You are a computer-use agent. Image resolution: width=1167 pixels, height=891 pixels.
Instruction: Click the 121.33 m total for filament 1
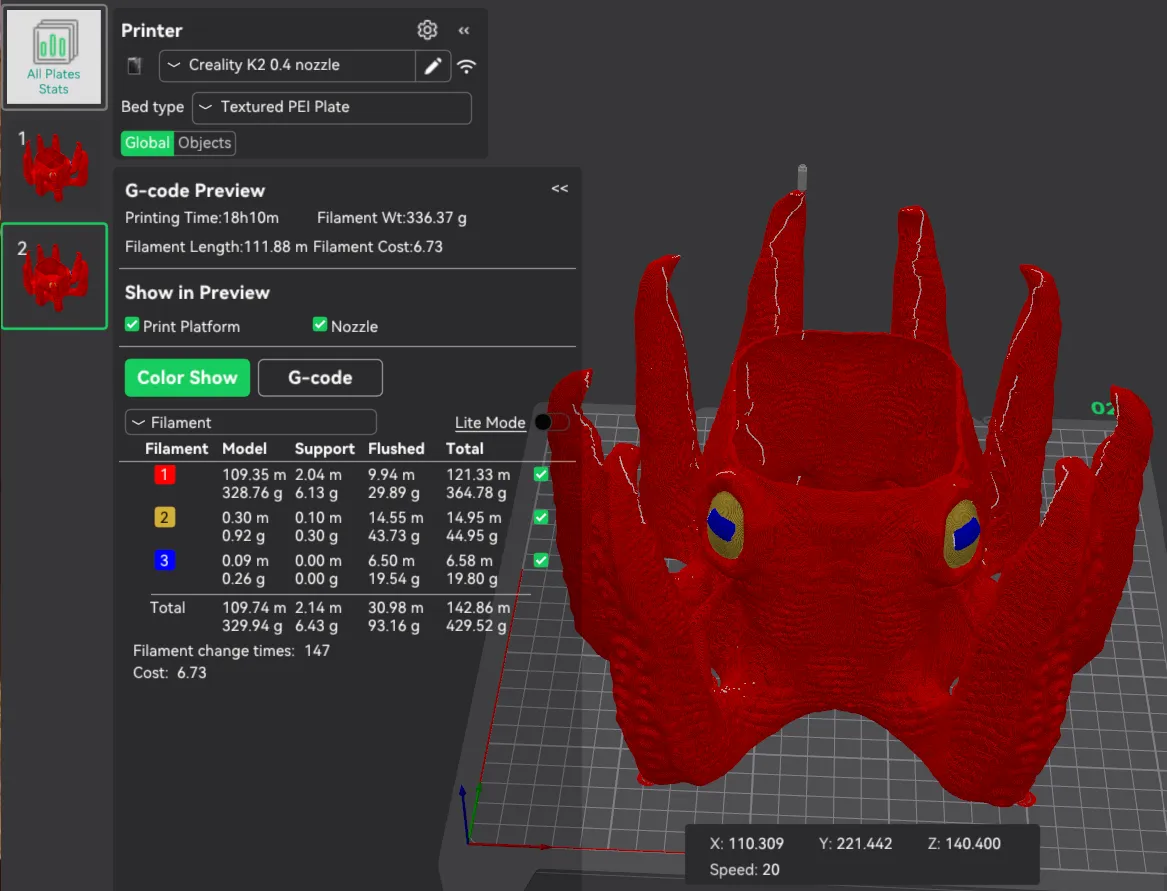(478, 475)
